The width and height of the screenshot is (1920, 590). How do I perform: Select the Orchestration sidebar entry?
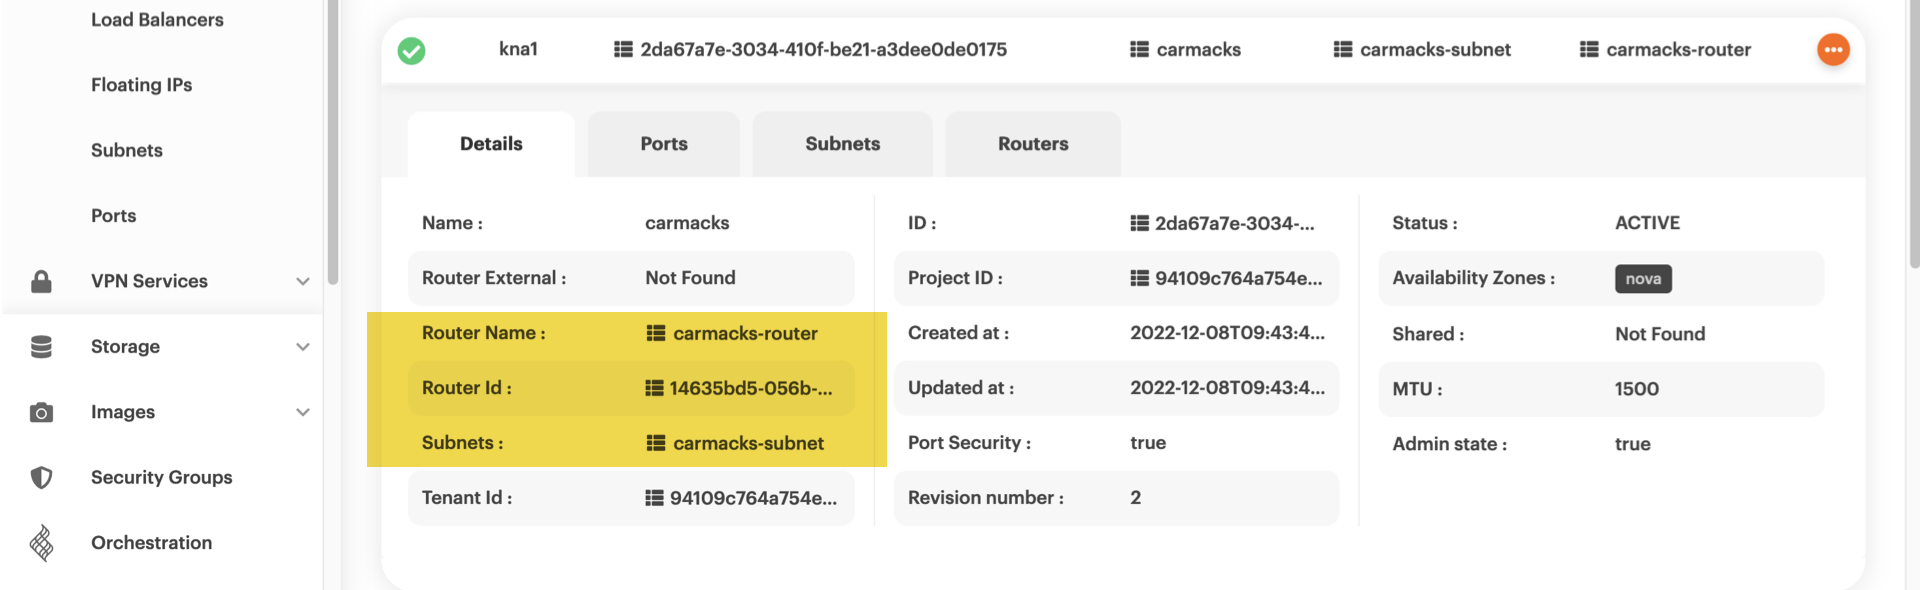151,542
